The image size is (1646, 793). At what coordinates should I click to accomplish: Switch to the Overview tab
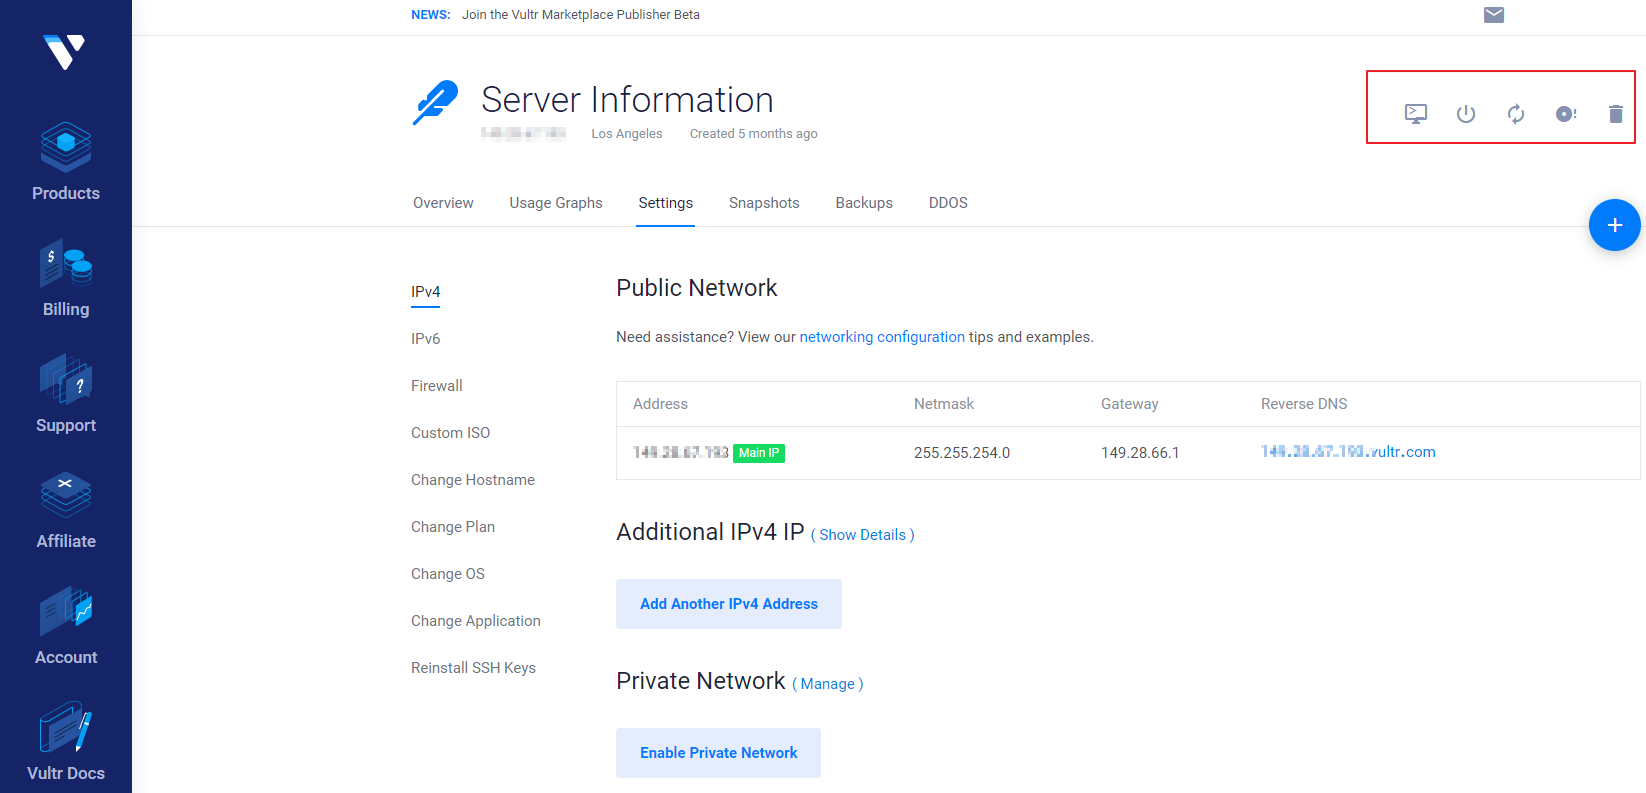click(x=443, y=203)
